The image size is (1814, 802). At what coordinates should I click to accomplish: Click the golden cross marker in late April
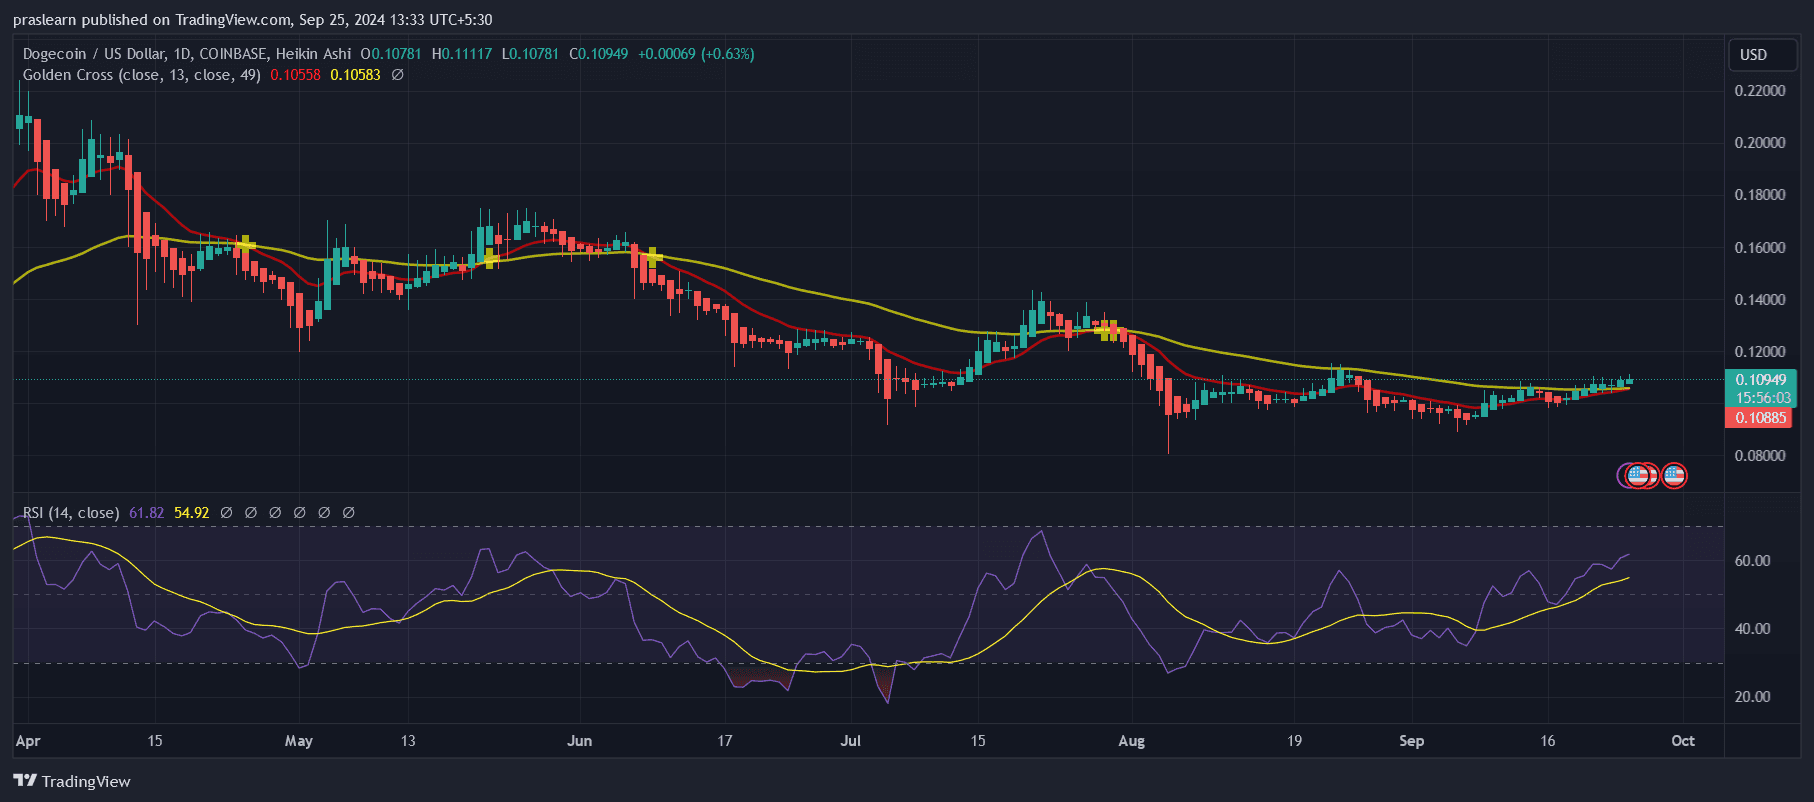(245, 244)
